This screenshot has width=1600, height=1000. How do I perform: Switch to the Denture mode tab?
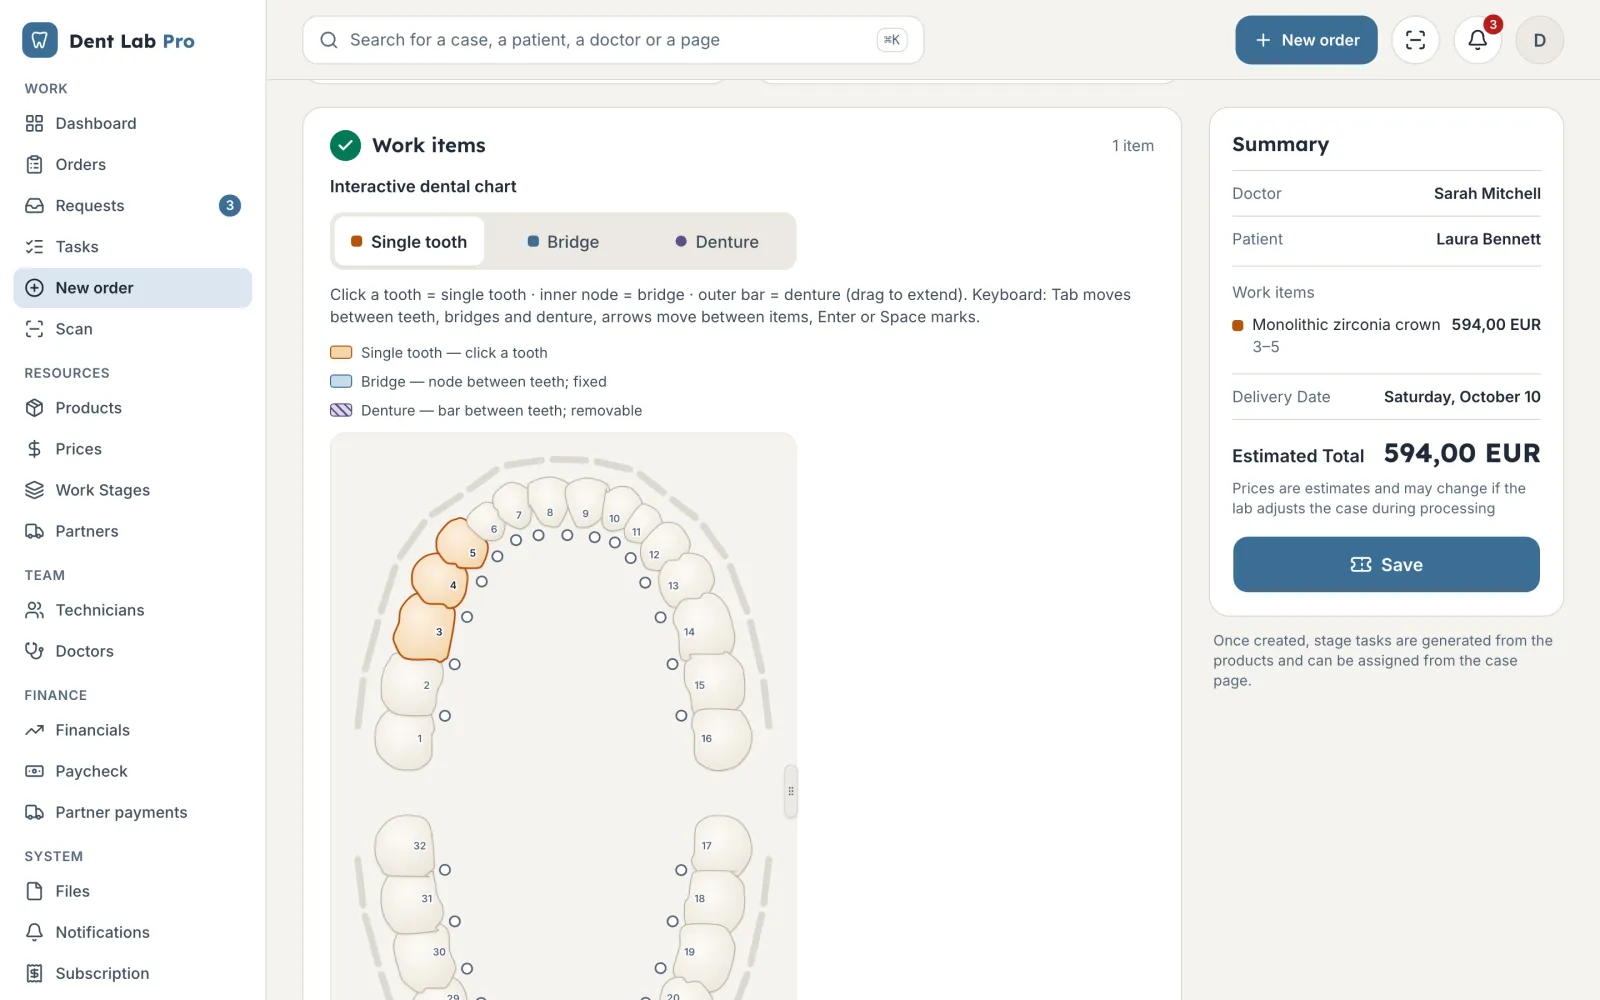pos(717,241)
